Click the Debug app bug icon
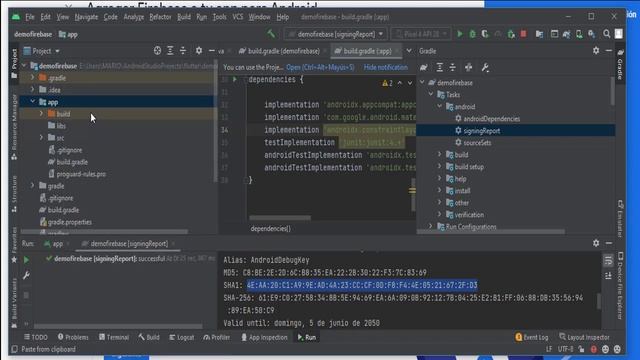Viewport: 640px width, 360px height. tap(472, 34)
